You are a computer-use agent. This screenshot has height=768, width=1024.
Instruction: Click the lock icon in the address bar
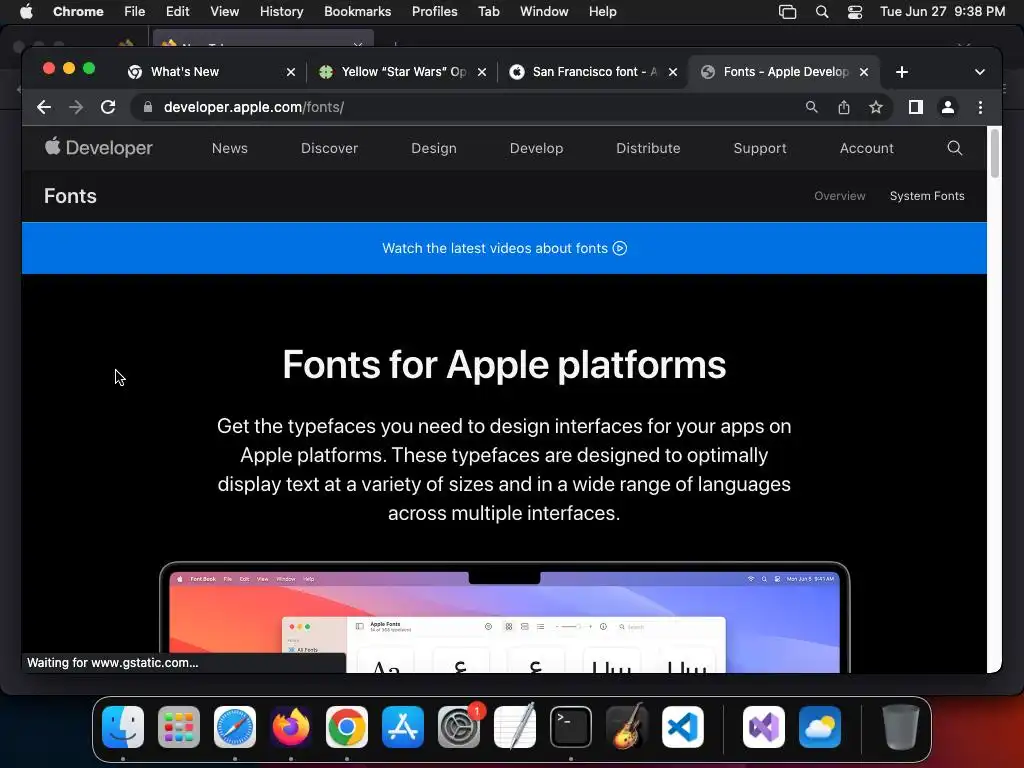coord(148,107)
